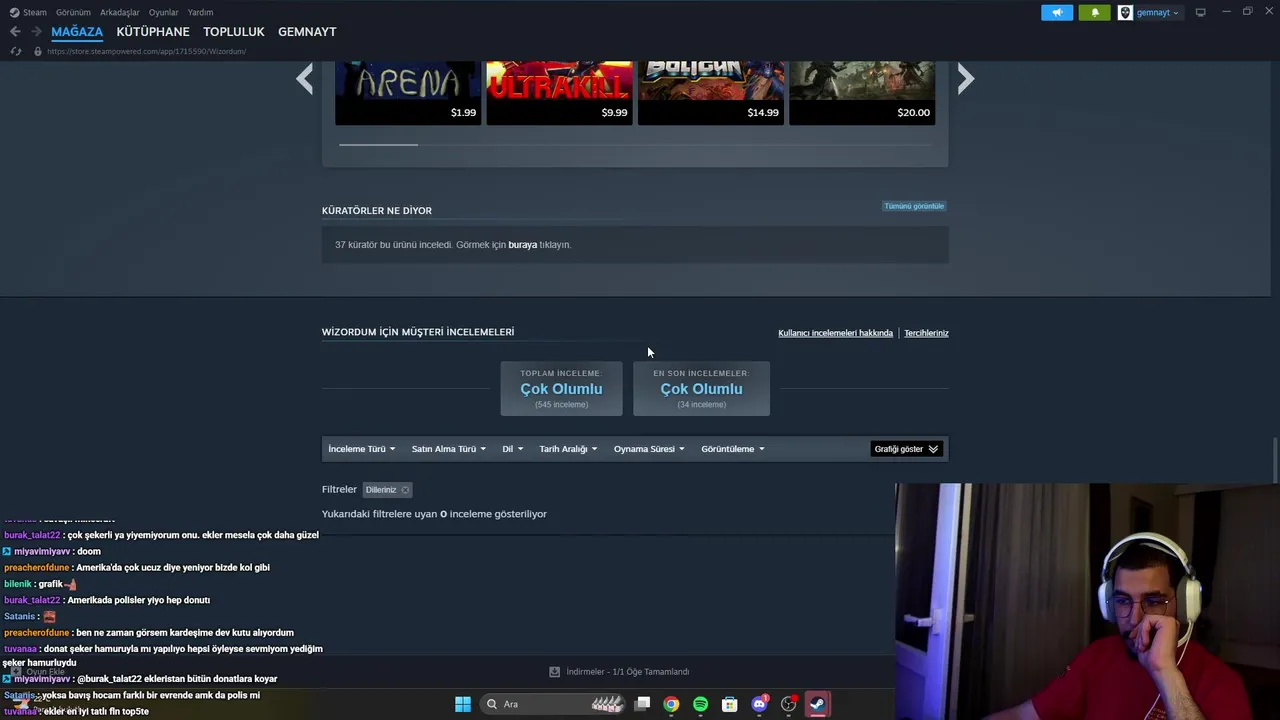Click the Steam taskbar icon
Screen dimensions: 1280x720
click(x=817, y=704)
